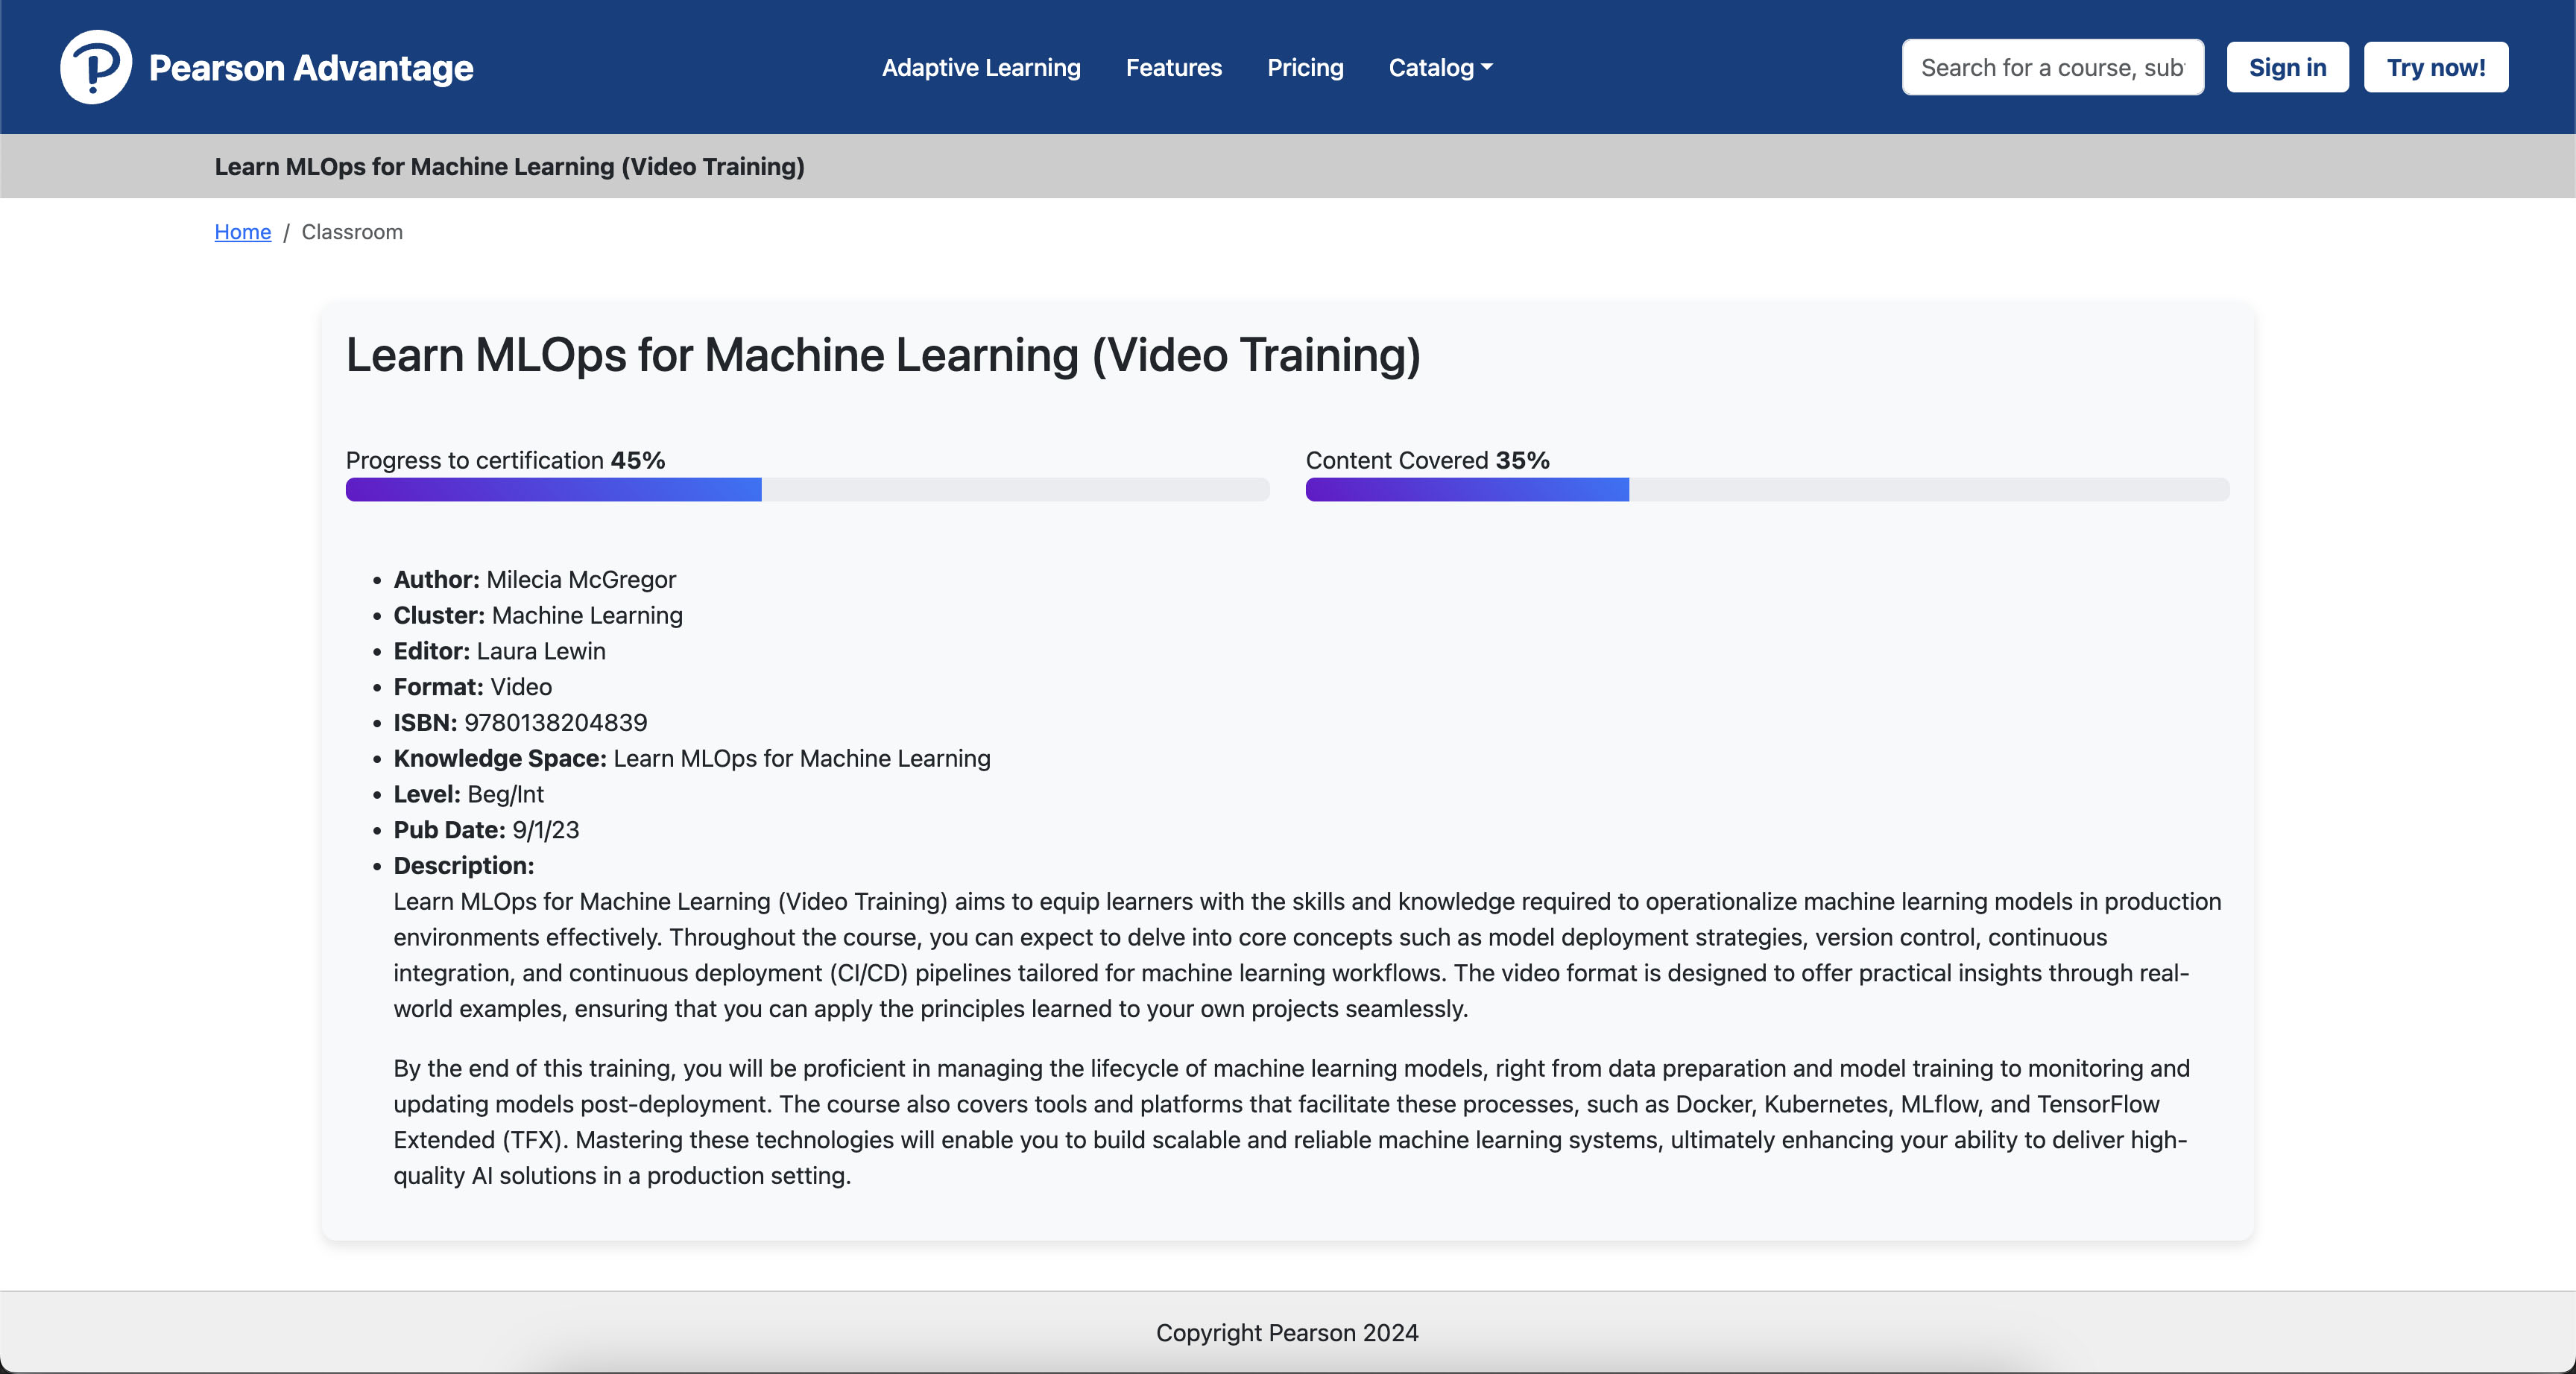
Task: Click the Content Covered progress bar
Action: (x=1766, y=489)
